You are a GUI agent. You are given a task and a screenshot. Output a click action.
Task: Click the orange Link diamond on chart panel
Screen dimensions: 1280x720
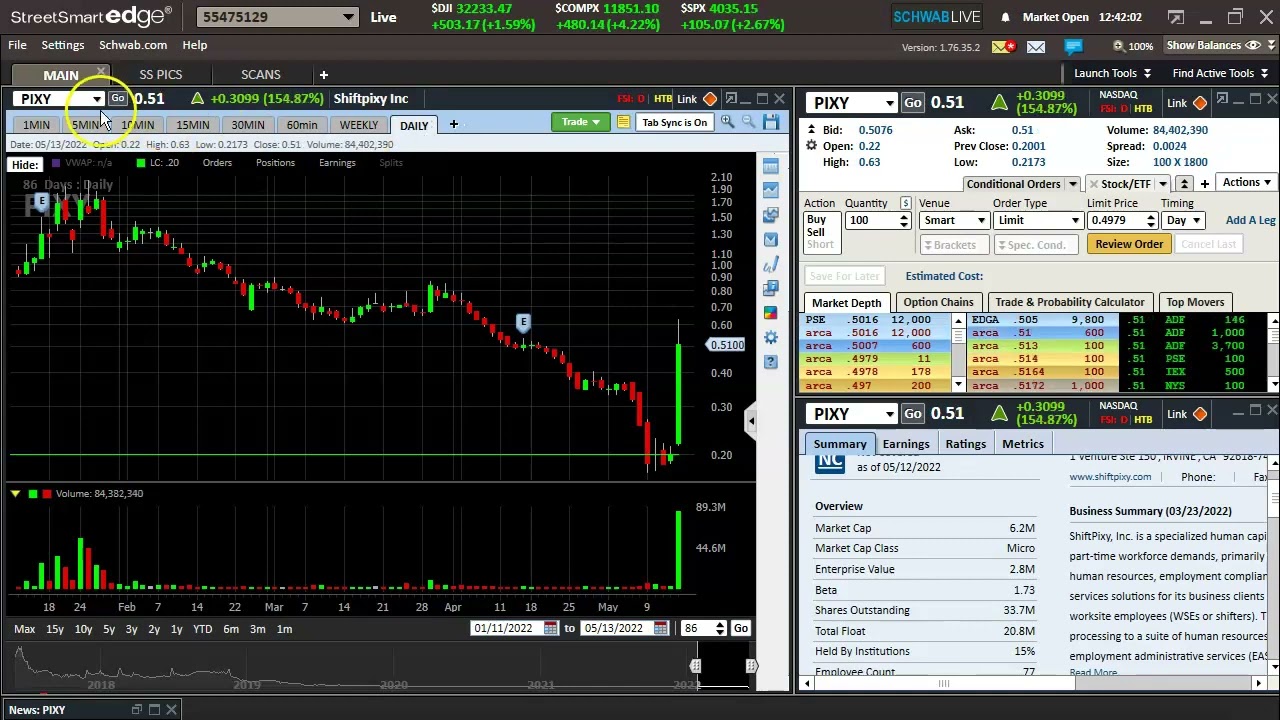(x=710, y=99)
